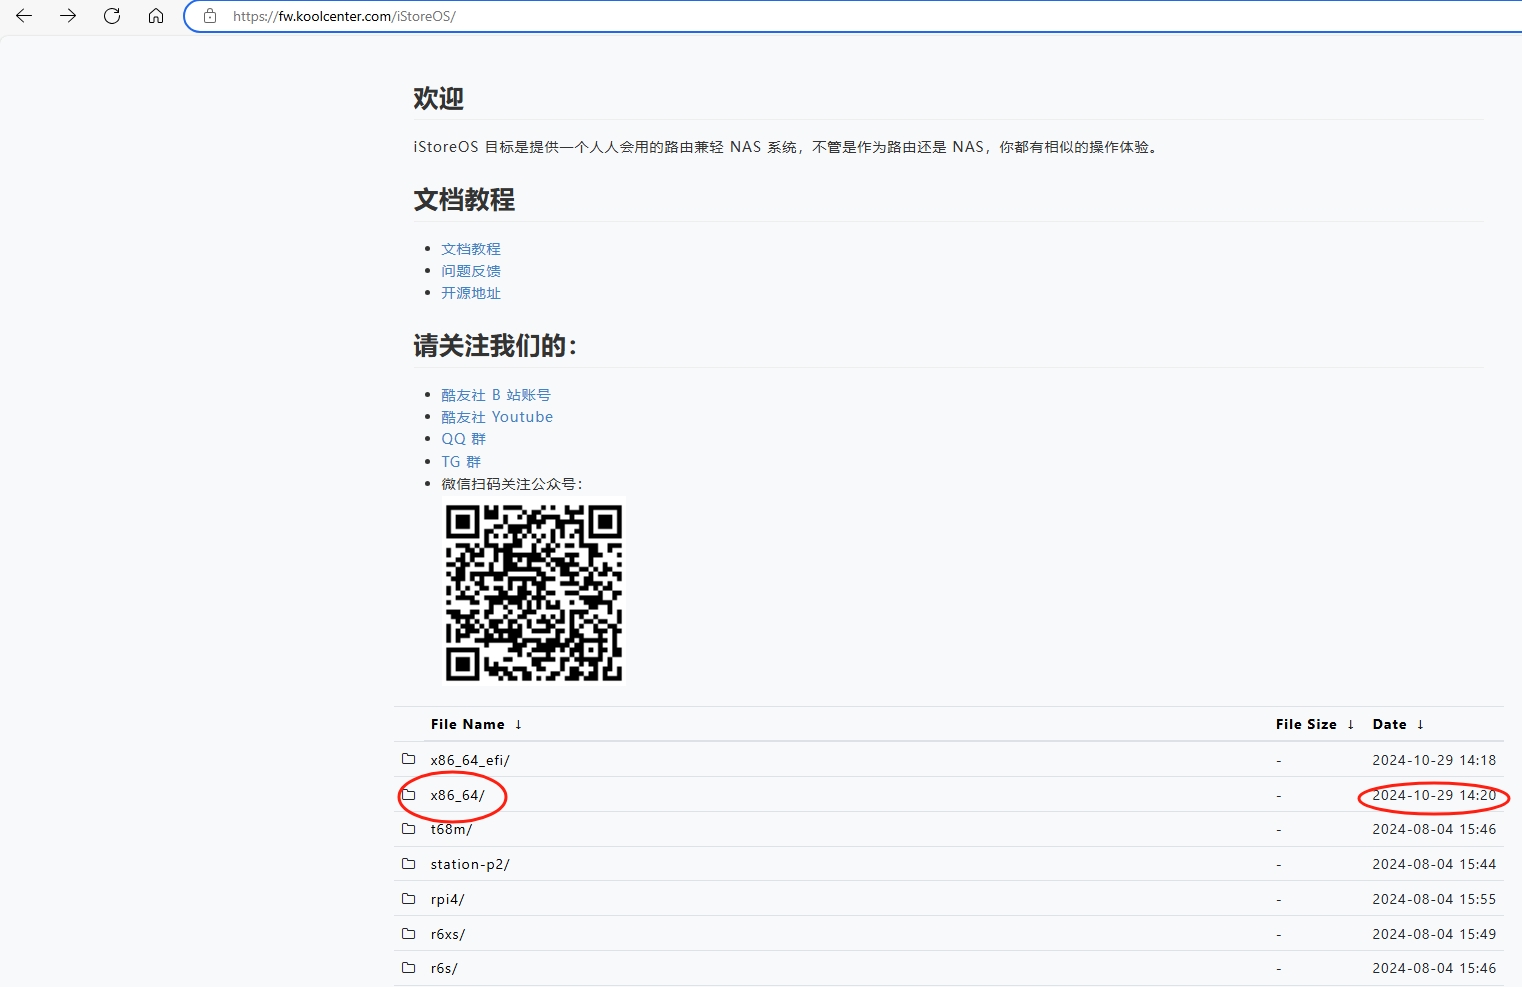The height and width of the screenshot is (987, 1522).
Task: Click folder icon beside x86_64_efi/
Action: [409, 759]
